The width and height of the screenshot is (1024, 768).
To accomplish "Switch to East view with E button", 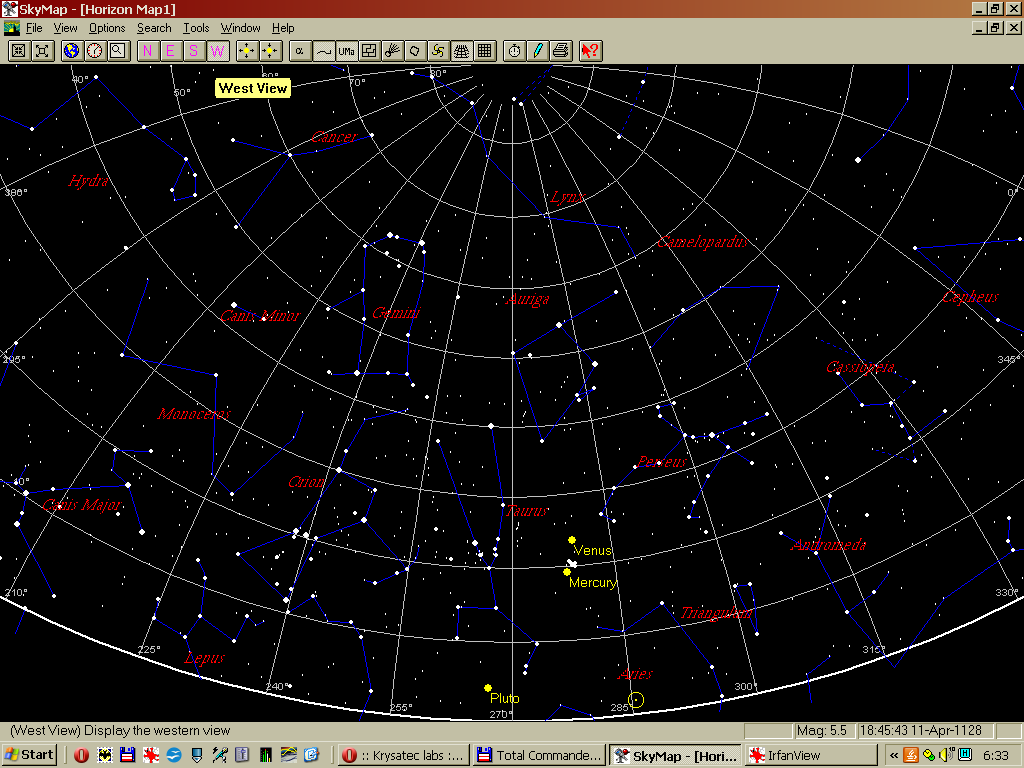I will pos(170,51).
